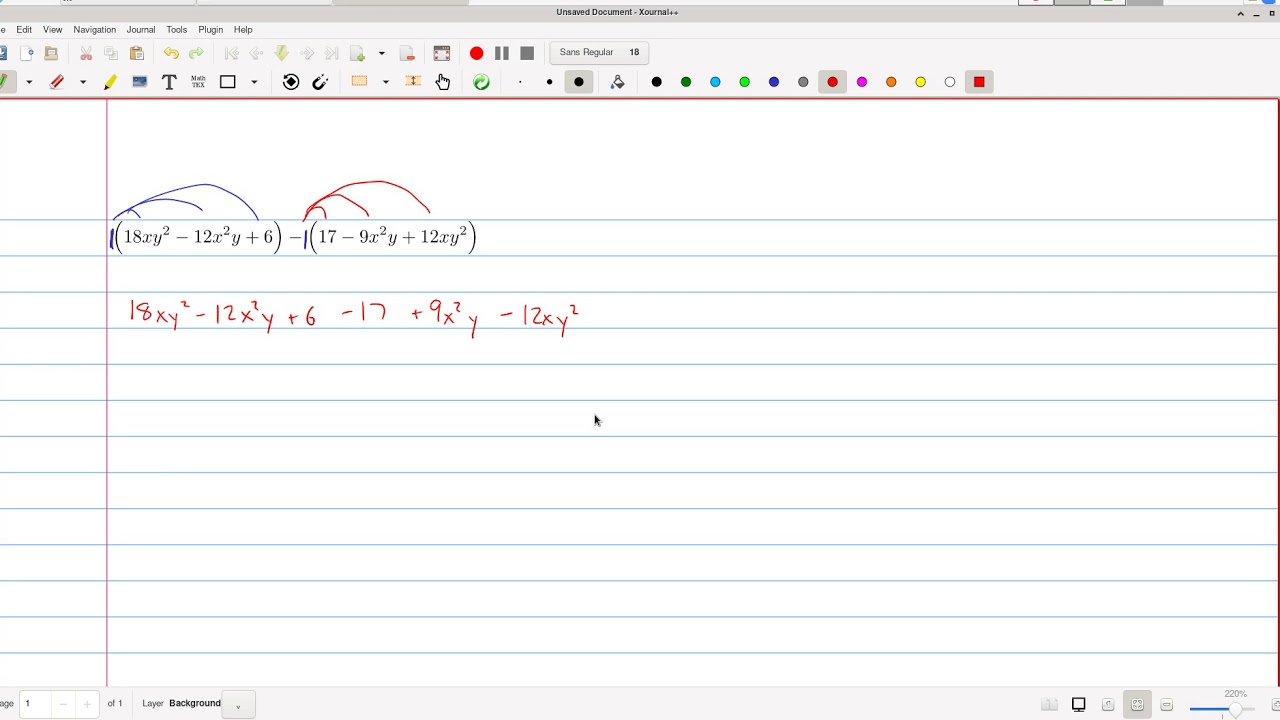Screen dimensions: 1280x720
Task: Go to next annotated page arrow
Action: [281, 53]
